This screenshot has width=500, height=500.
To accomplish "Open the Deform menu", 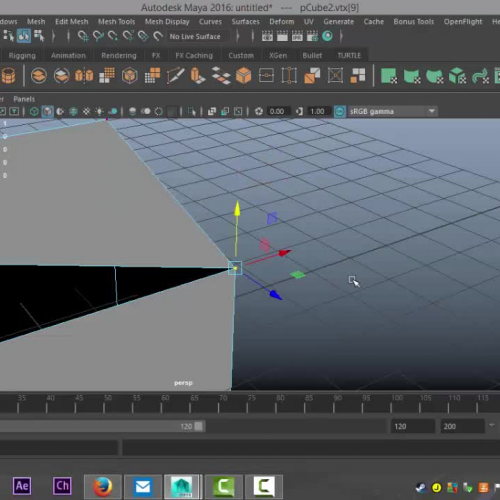I will click(282, 22).
